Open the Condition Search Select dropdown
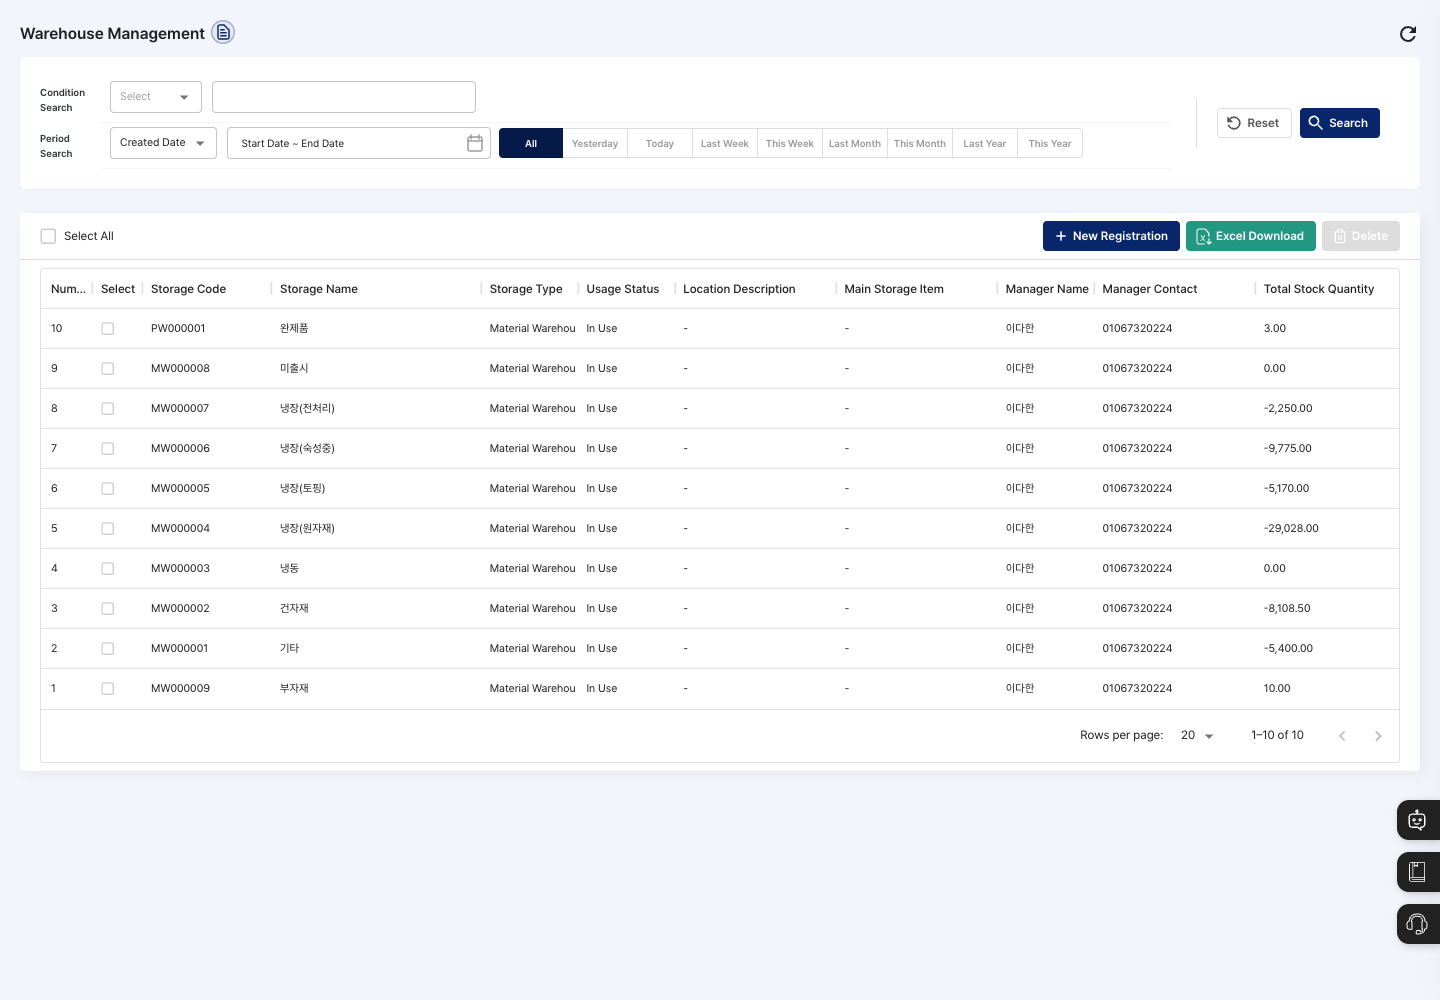The width and height of the screenshot is (1440, 1000). point(156,97)
